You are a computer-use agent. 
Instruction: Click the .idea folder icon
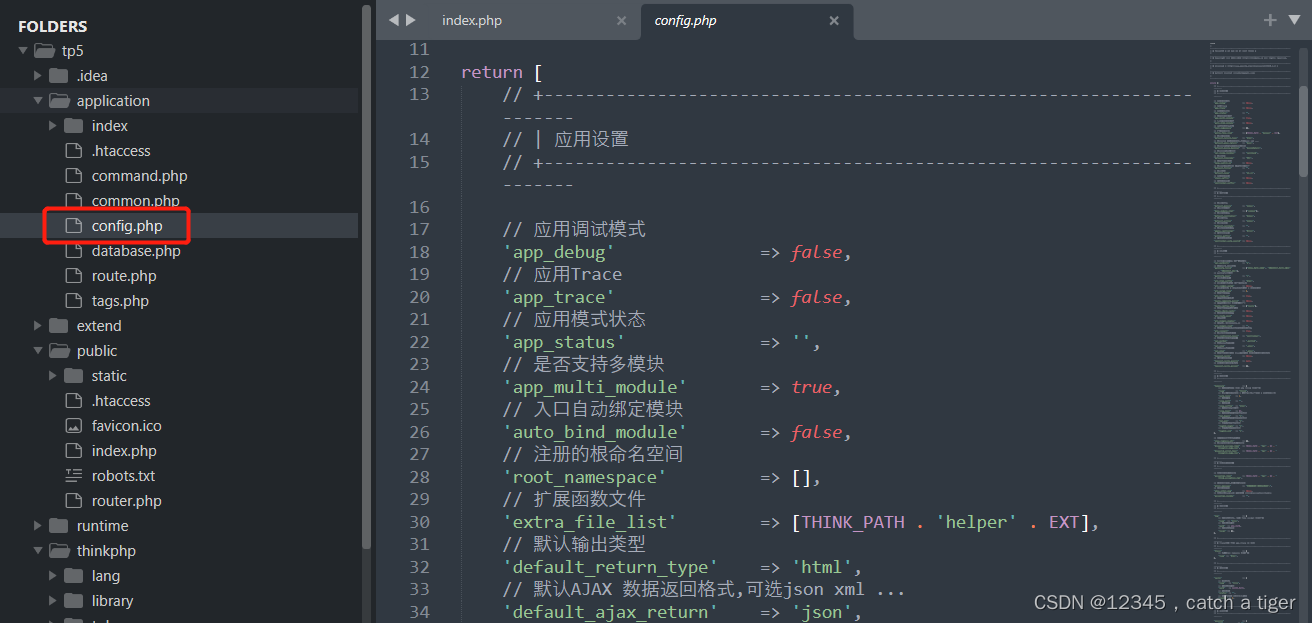[x=56, y=75]
